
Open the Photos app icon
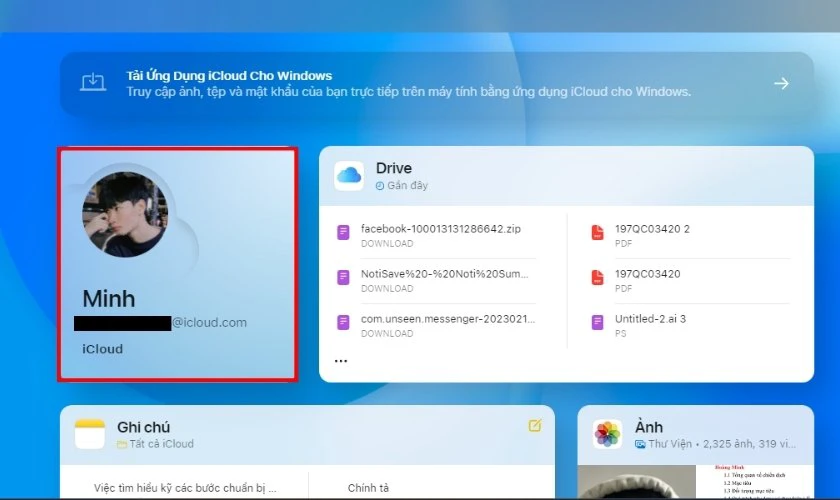pyautogui.click(x=608, y=434)
